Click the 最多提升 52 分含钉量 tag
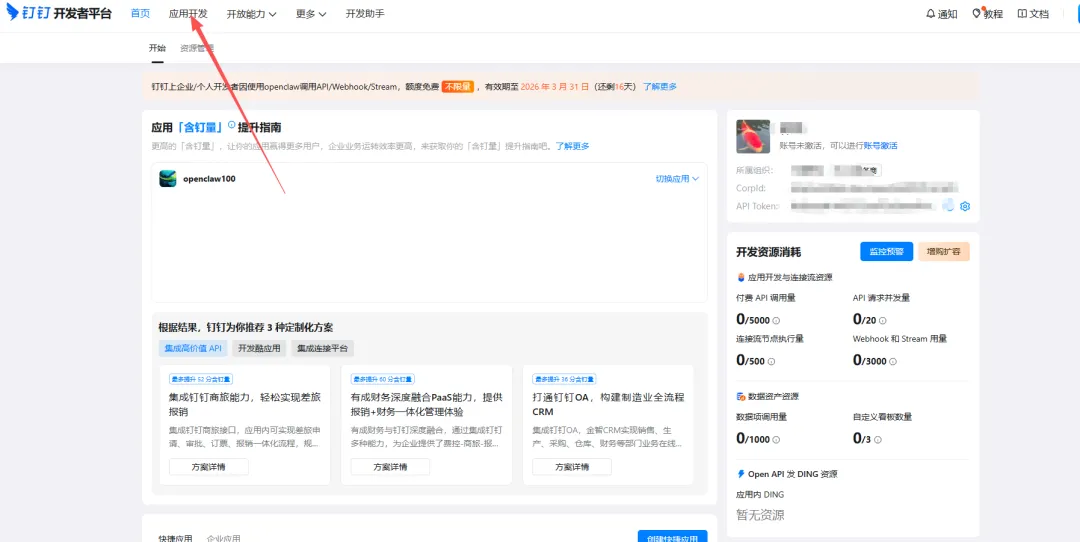 (x=201, y=379)
